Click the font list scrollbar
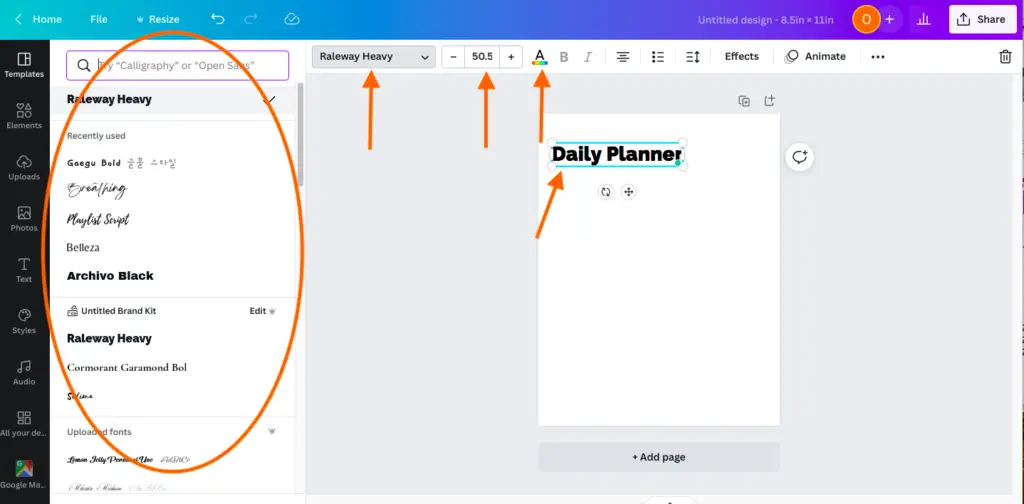 tap(300, 134)
